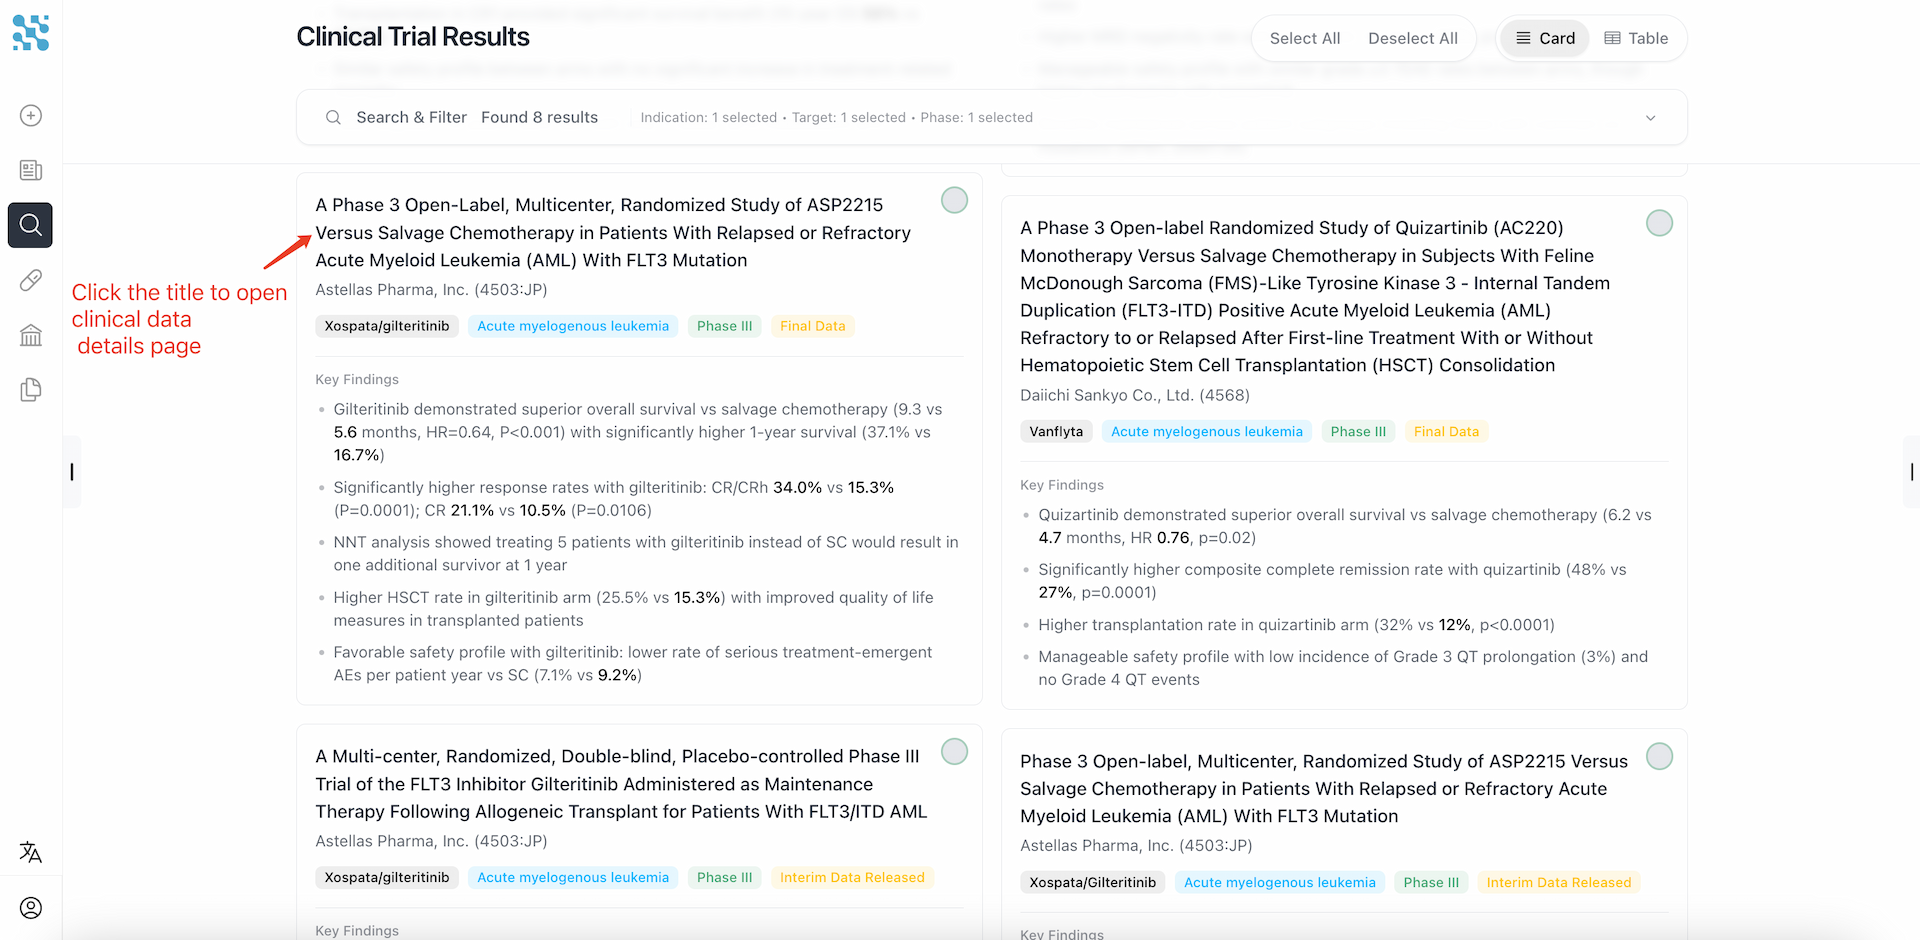This screenshot has width=1920, height=940.
Task: Open the Phase 3 ASP2215 interim study title
Action: point(1324,788)
